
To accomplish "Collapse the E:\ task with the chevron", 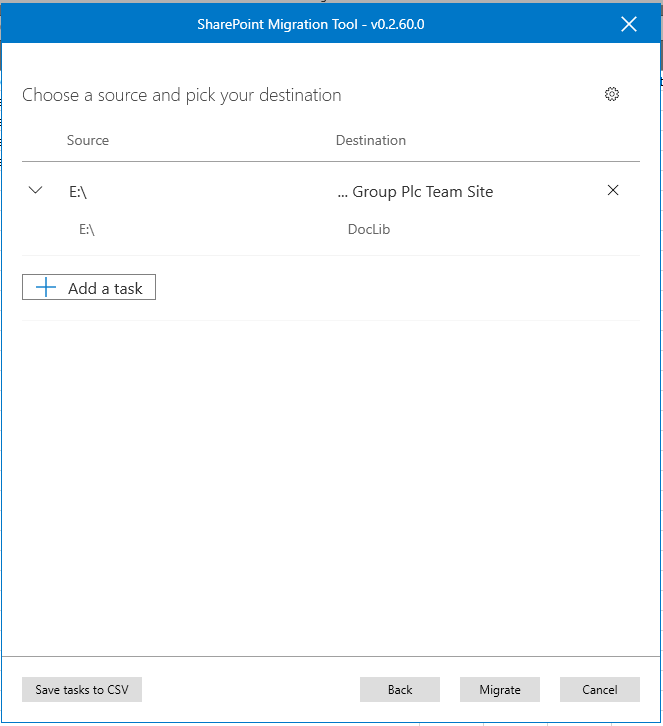I will coord(36,190).
